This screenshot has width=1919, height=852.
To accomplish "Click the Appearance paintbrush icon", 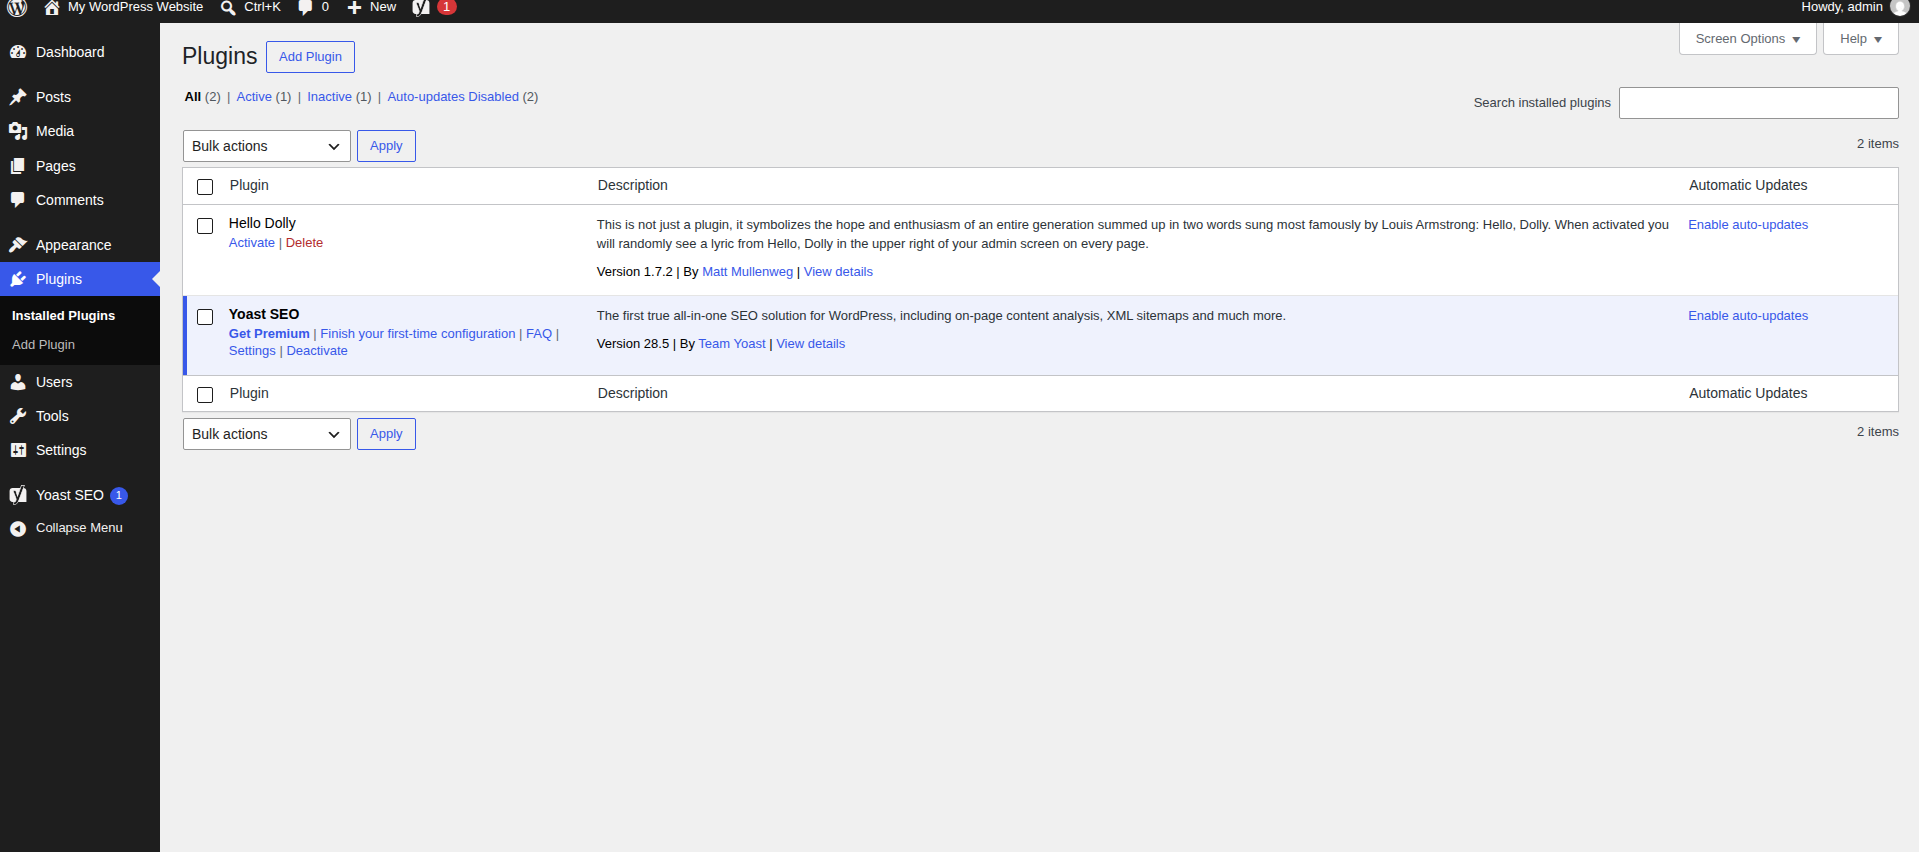I will [x=18, y=245].
